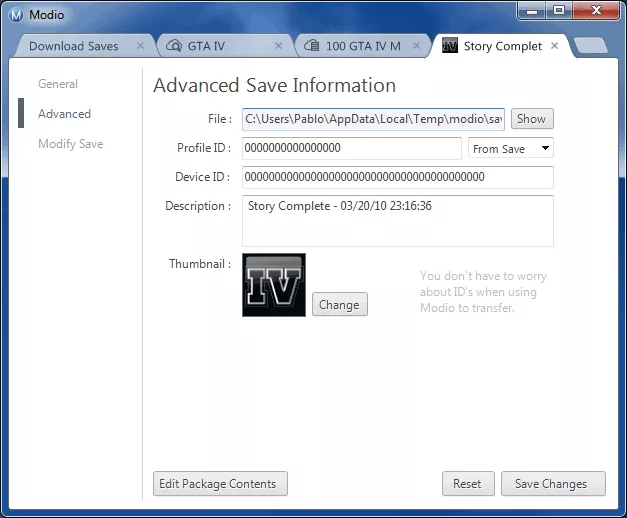Viewport: 627px width, 518px height.
Task: Click the File path field
Action: [x=373, y=119]
